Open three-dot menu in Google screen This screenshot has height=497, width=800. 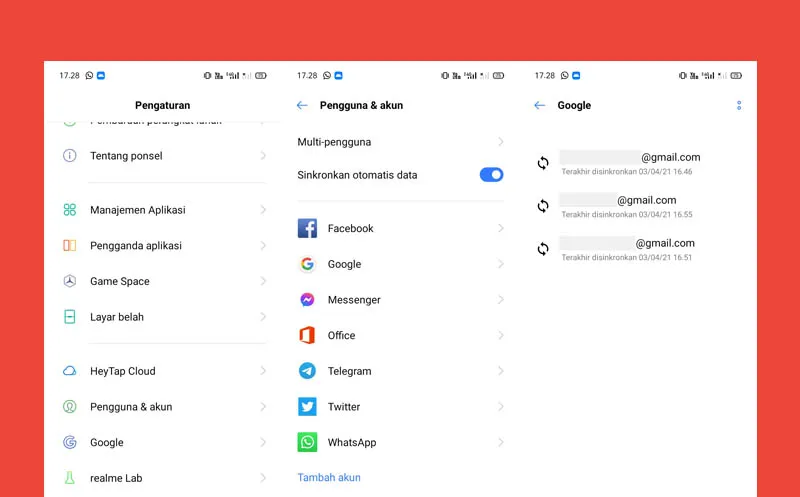point(739,105)
